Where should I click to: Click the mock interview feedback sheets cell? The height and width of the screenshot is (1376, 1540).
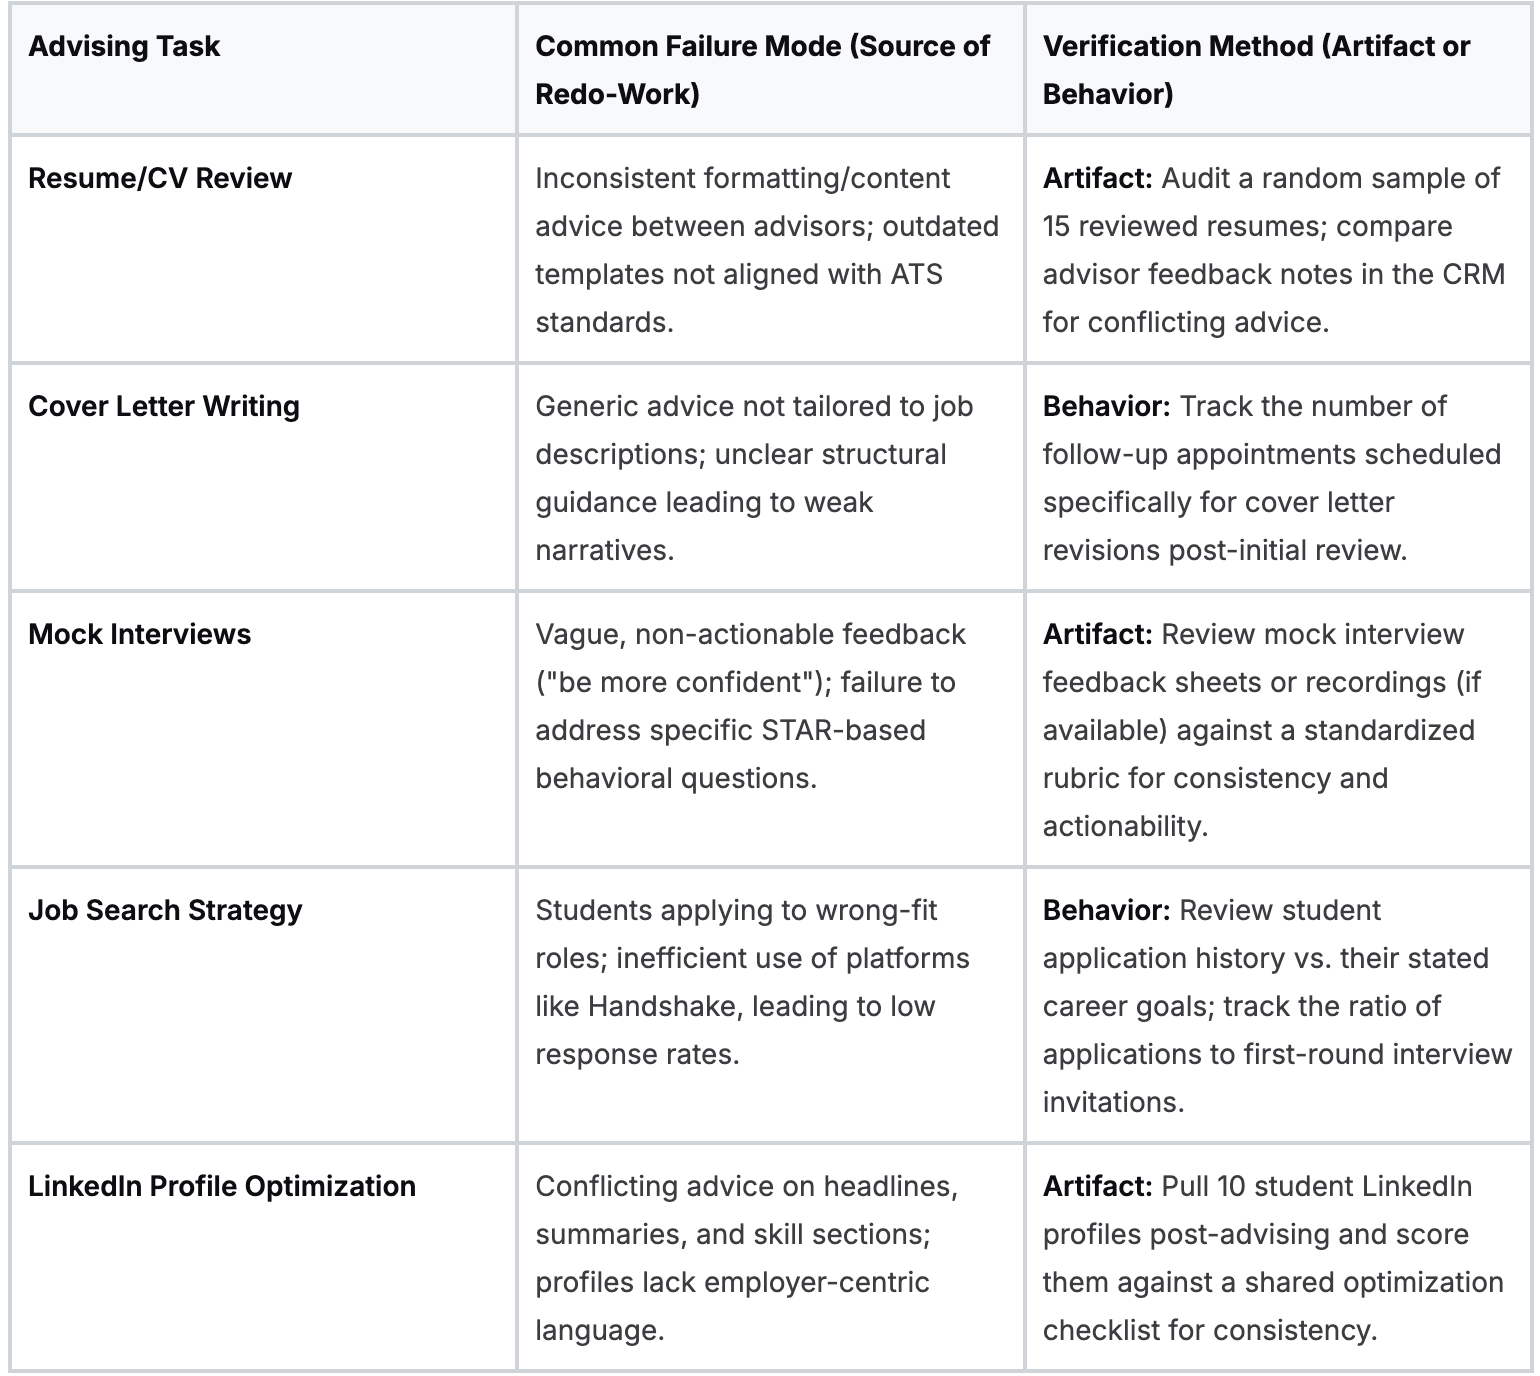click(1260, 730)
